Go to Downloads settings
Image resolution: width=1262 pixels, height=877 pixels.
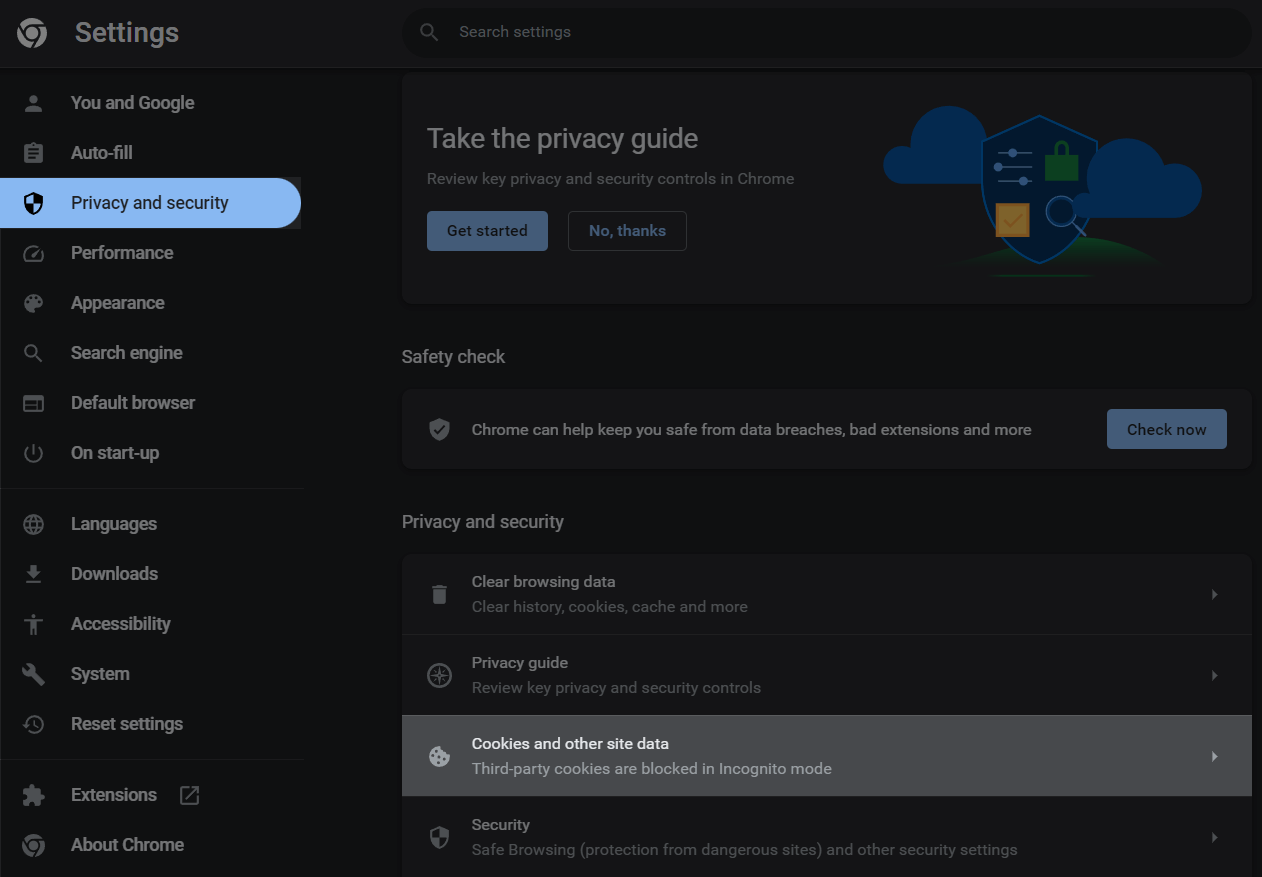pos(114,574)
